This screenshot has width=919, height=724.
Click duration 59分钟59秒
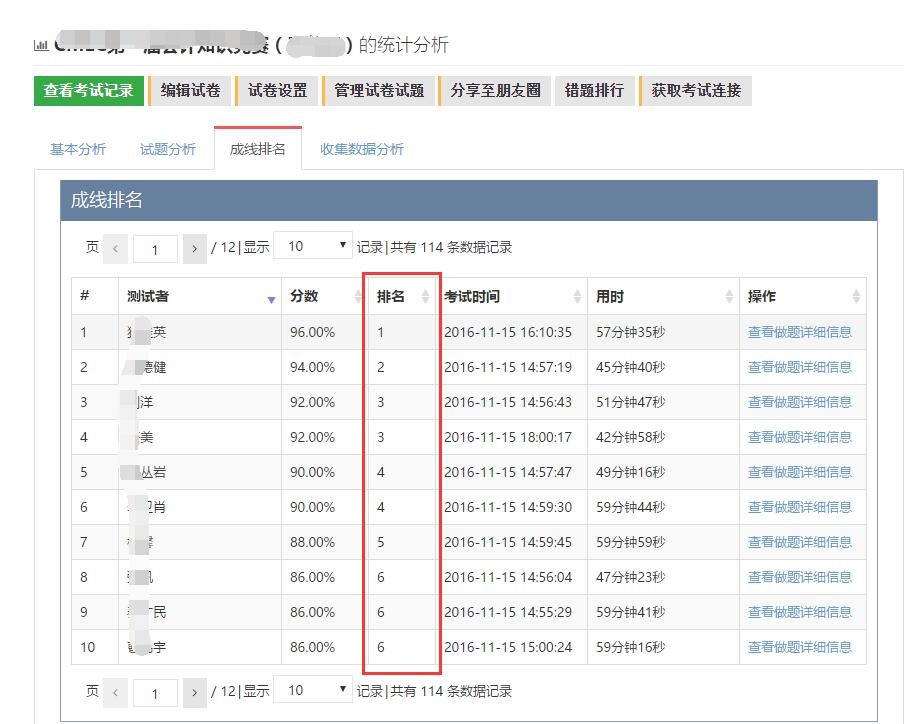pyautogui.click(x=630, y=542)
